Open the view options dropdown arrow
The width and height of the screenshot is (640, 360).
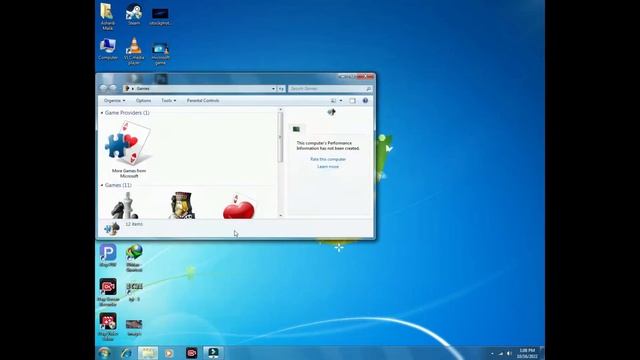click(341, 100)
